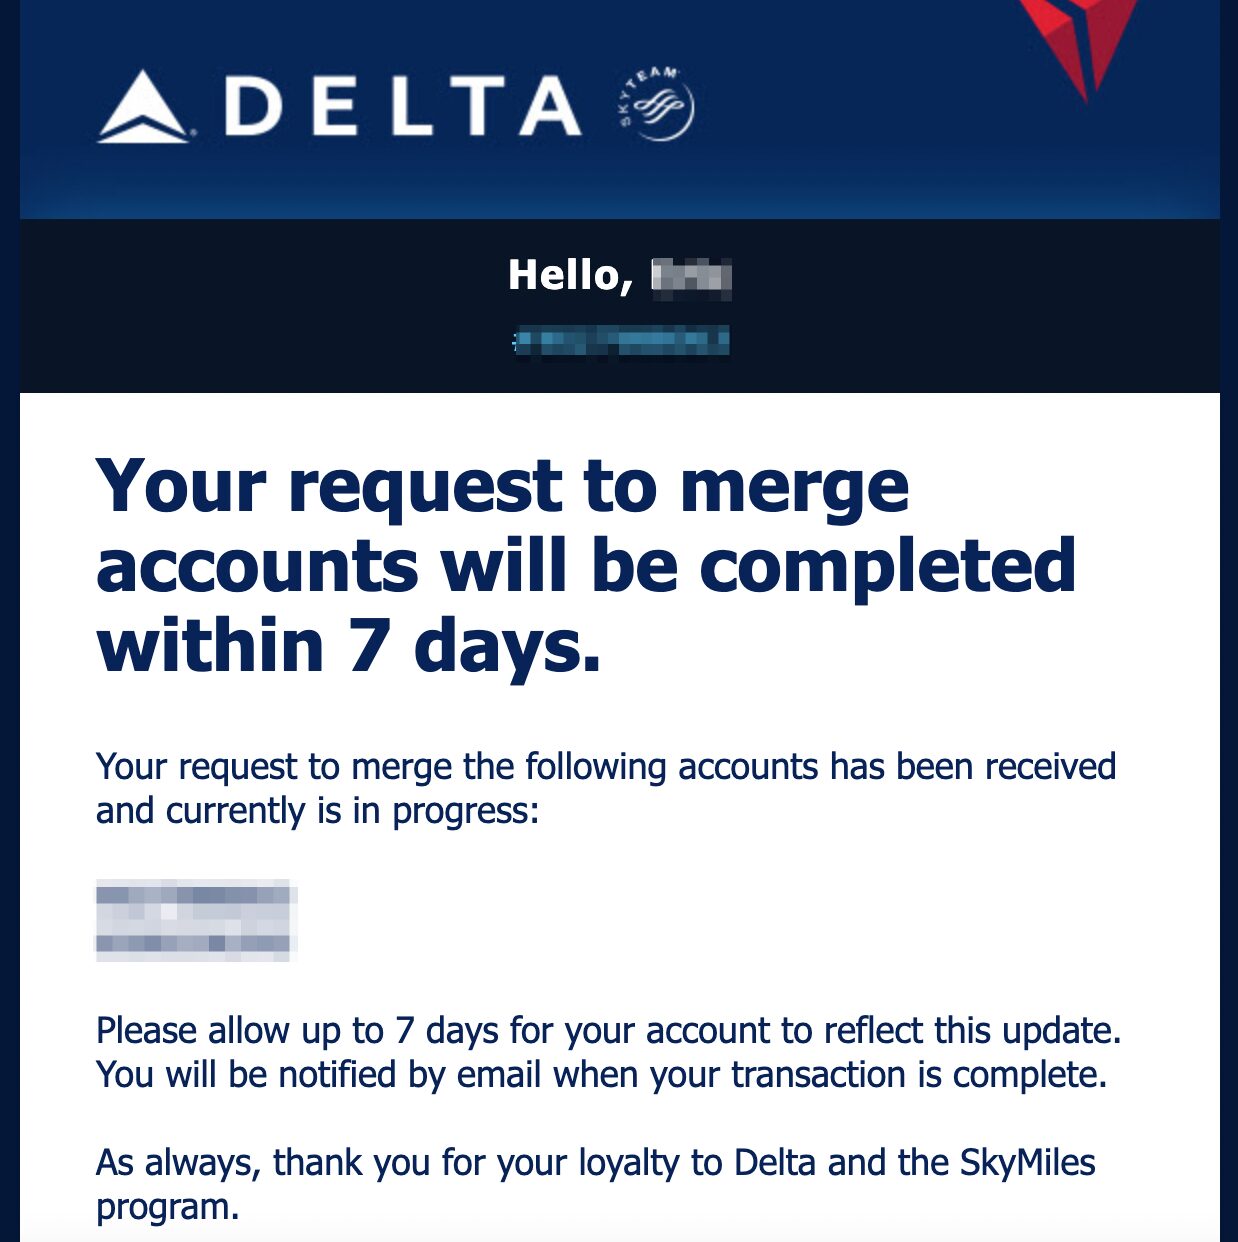Click the word "program." at the bottom
Image resolution: width=1238 pixels, height=1242 pixels.
click(x=168, y=1208)
